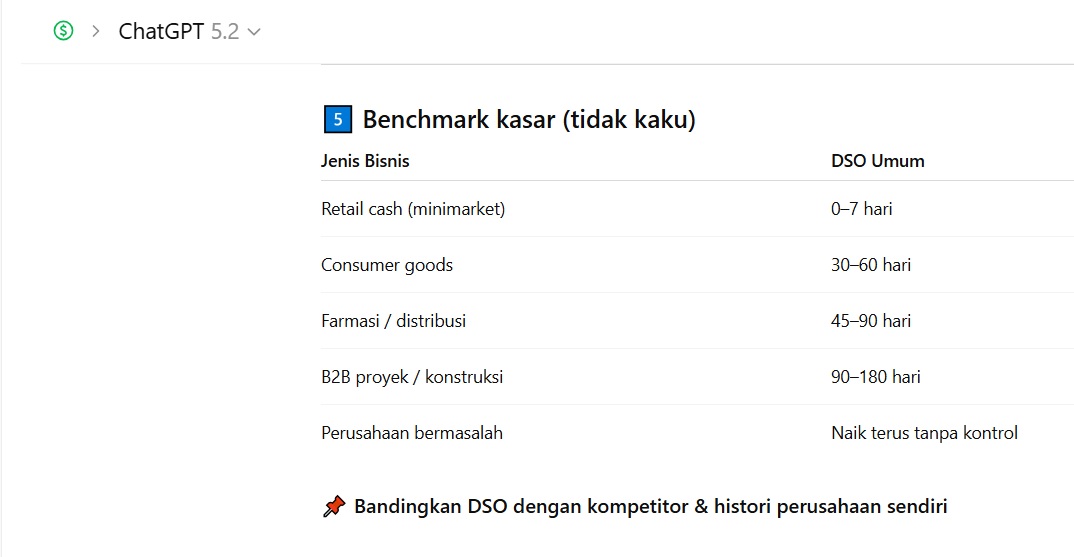Screen dimensions: 1074x557
Task: Click the "90–180 hari" value cell
Action: click(x=875, y=377)
